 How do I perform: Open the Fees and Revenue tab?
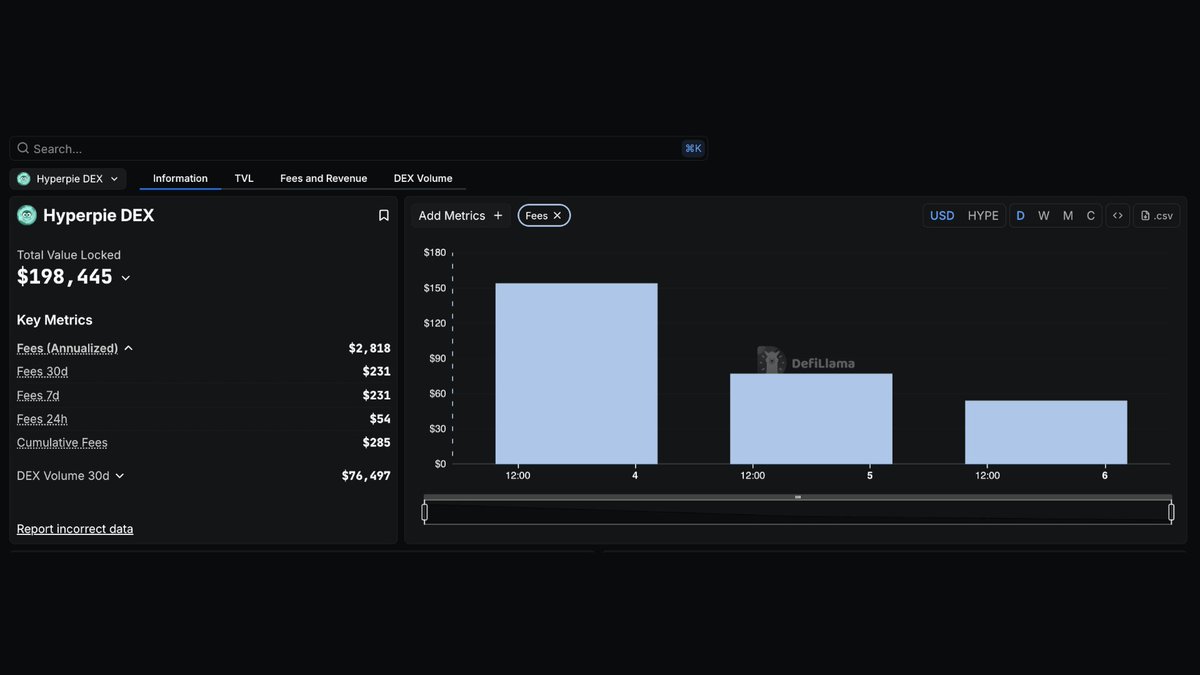click(323, 178)
